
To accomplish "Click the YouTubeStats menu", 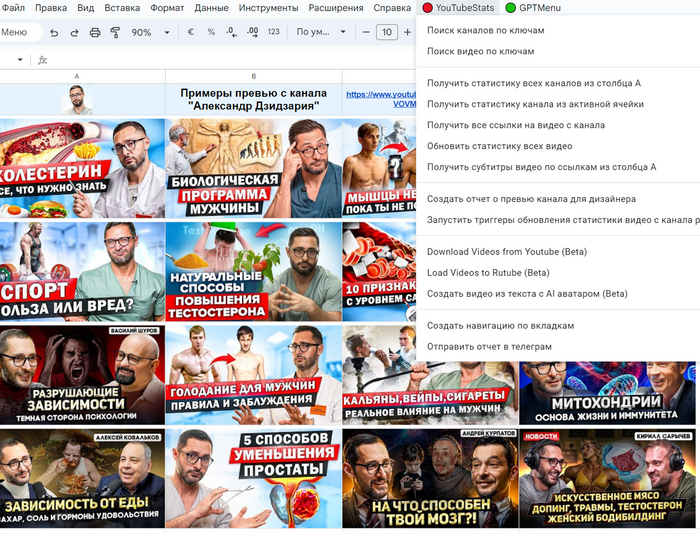I will pyautogui.click(x=458, y=8).
